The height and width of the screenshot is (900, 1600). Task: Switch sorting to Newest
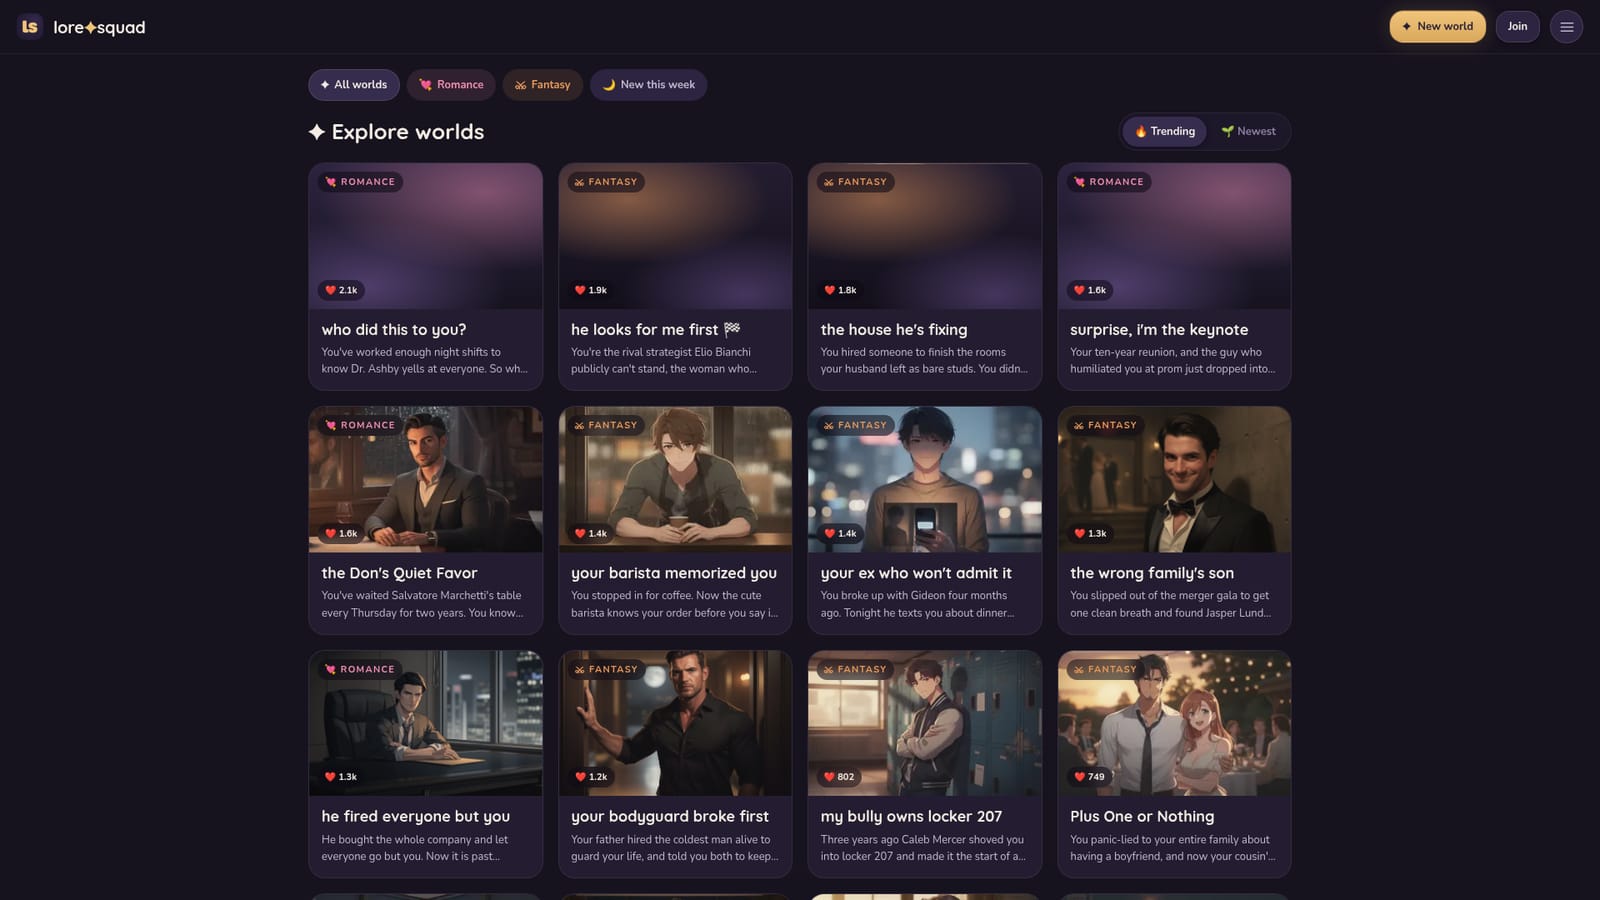click(x=1248, y=131)
